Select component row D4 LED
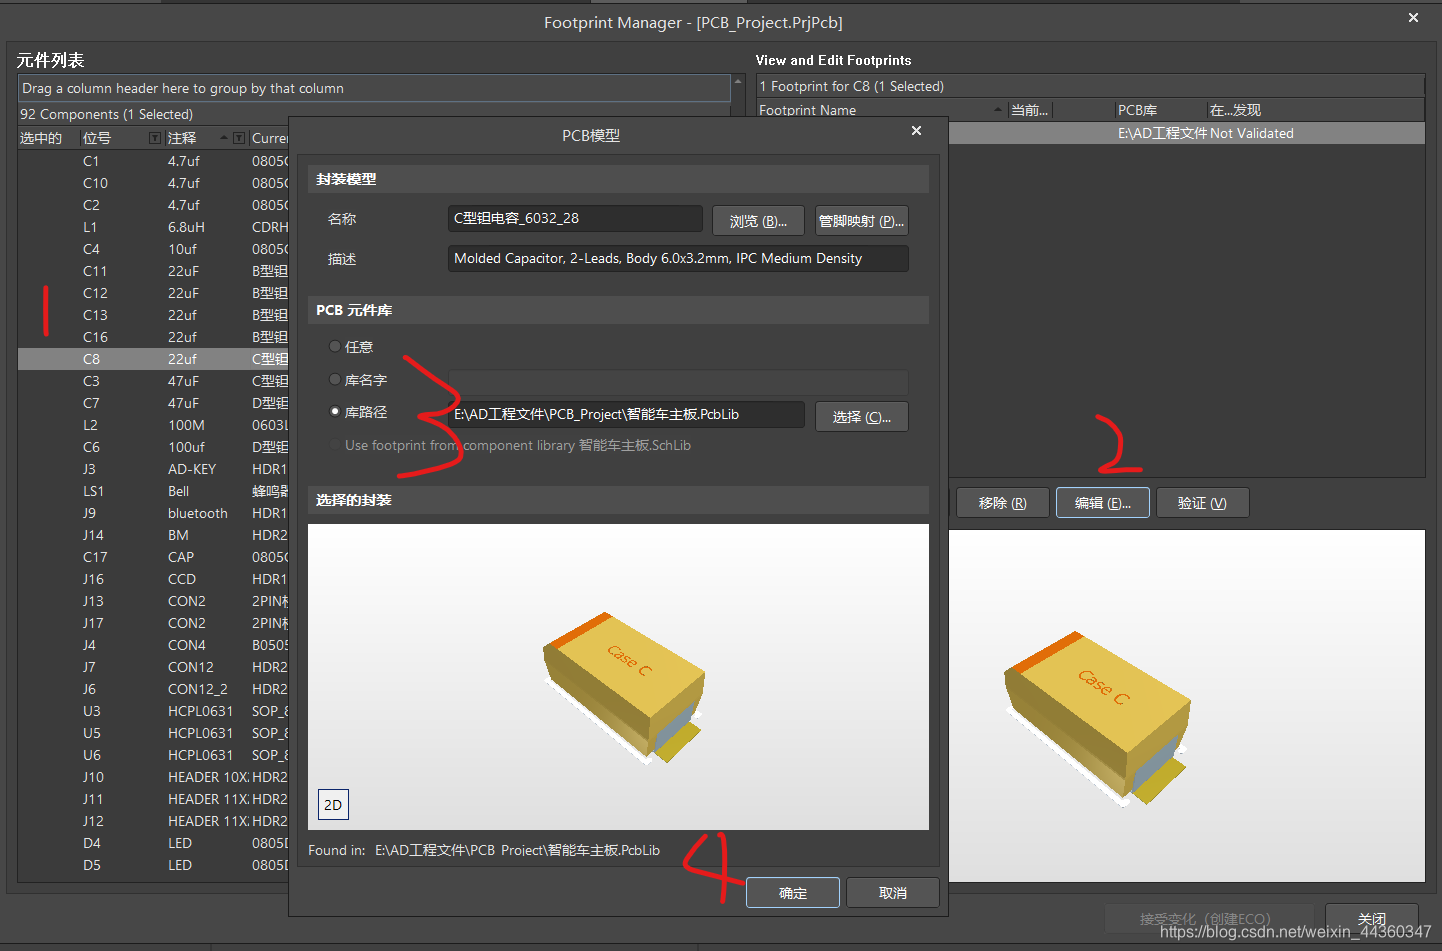Viewport: 1442px width, 951px height. click(153, 843)
